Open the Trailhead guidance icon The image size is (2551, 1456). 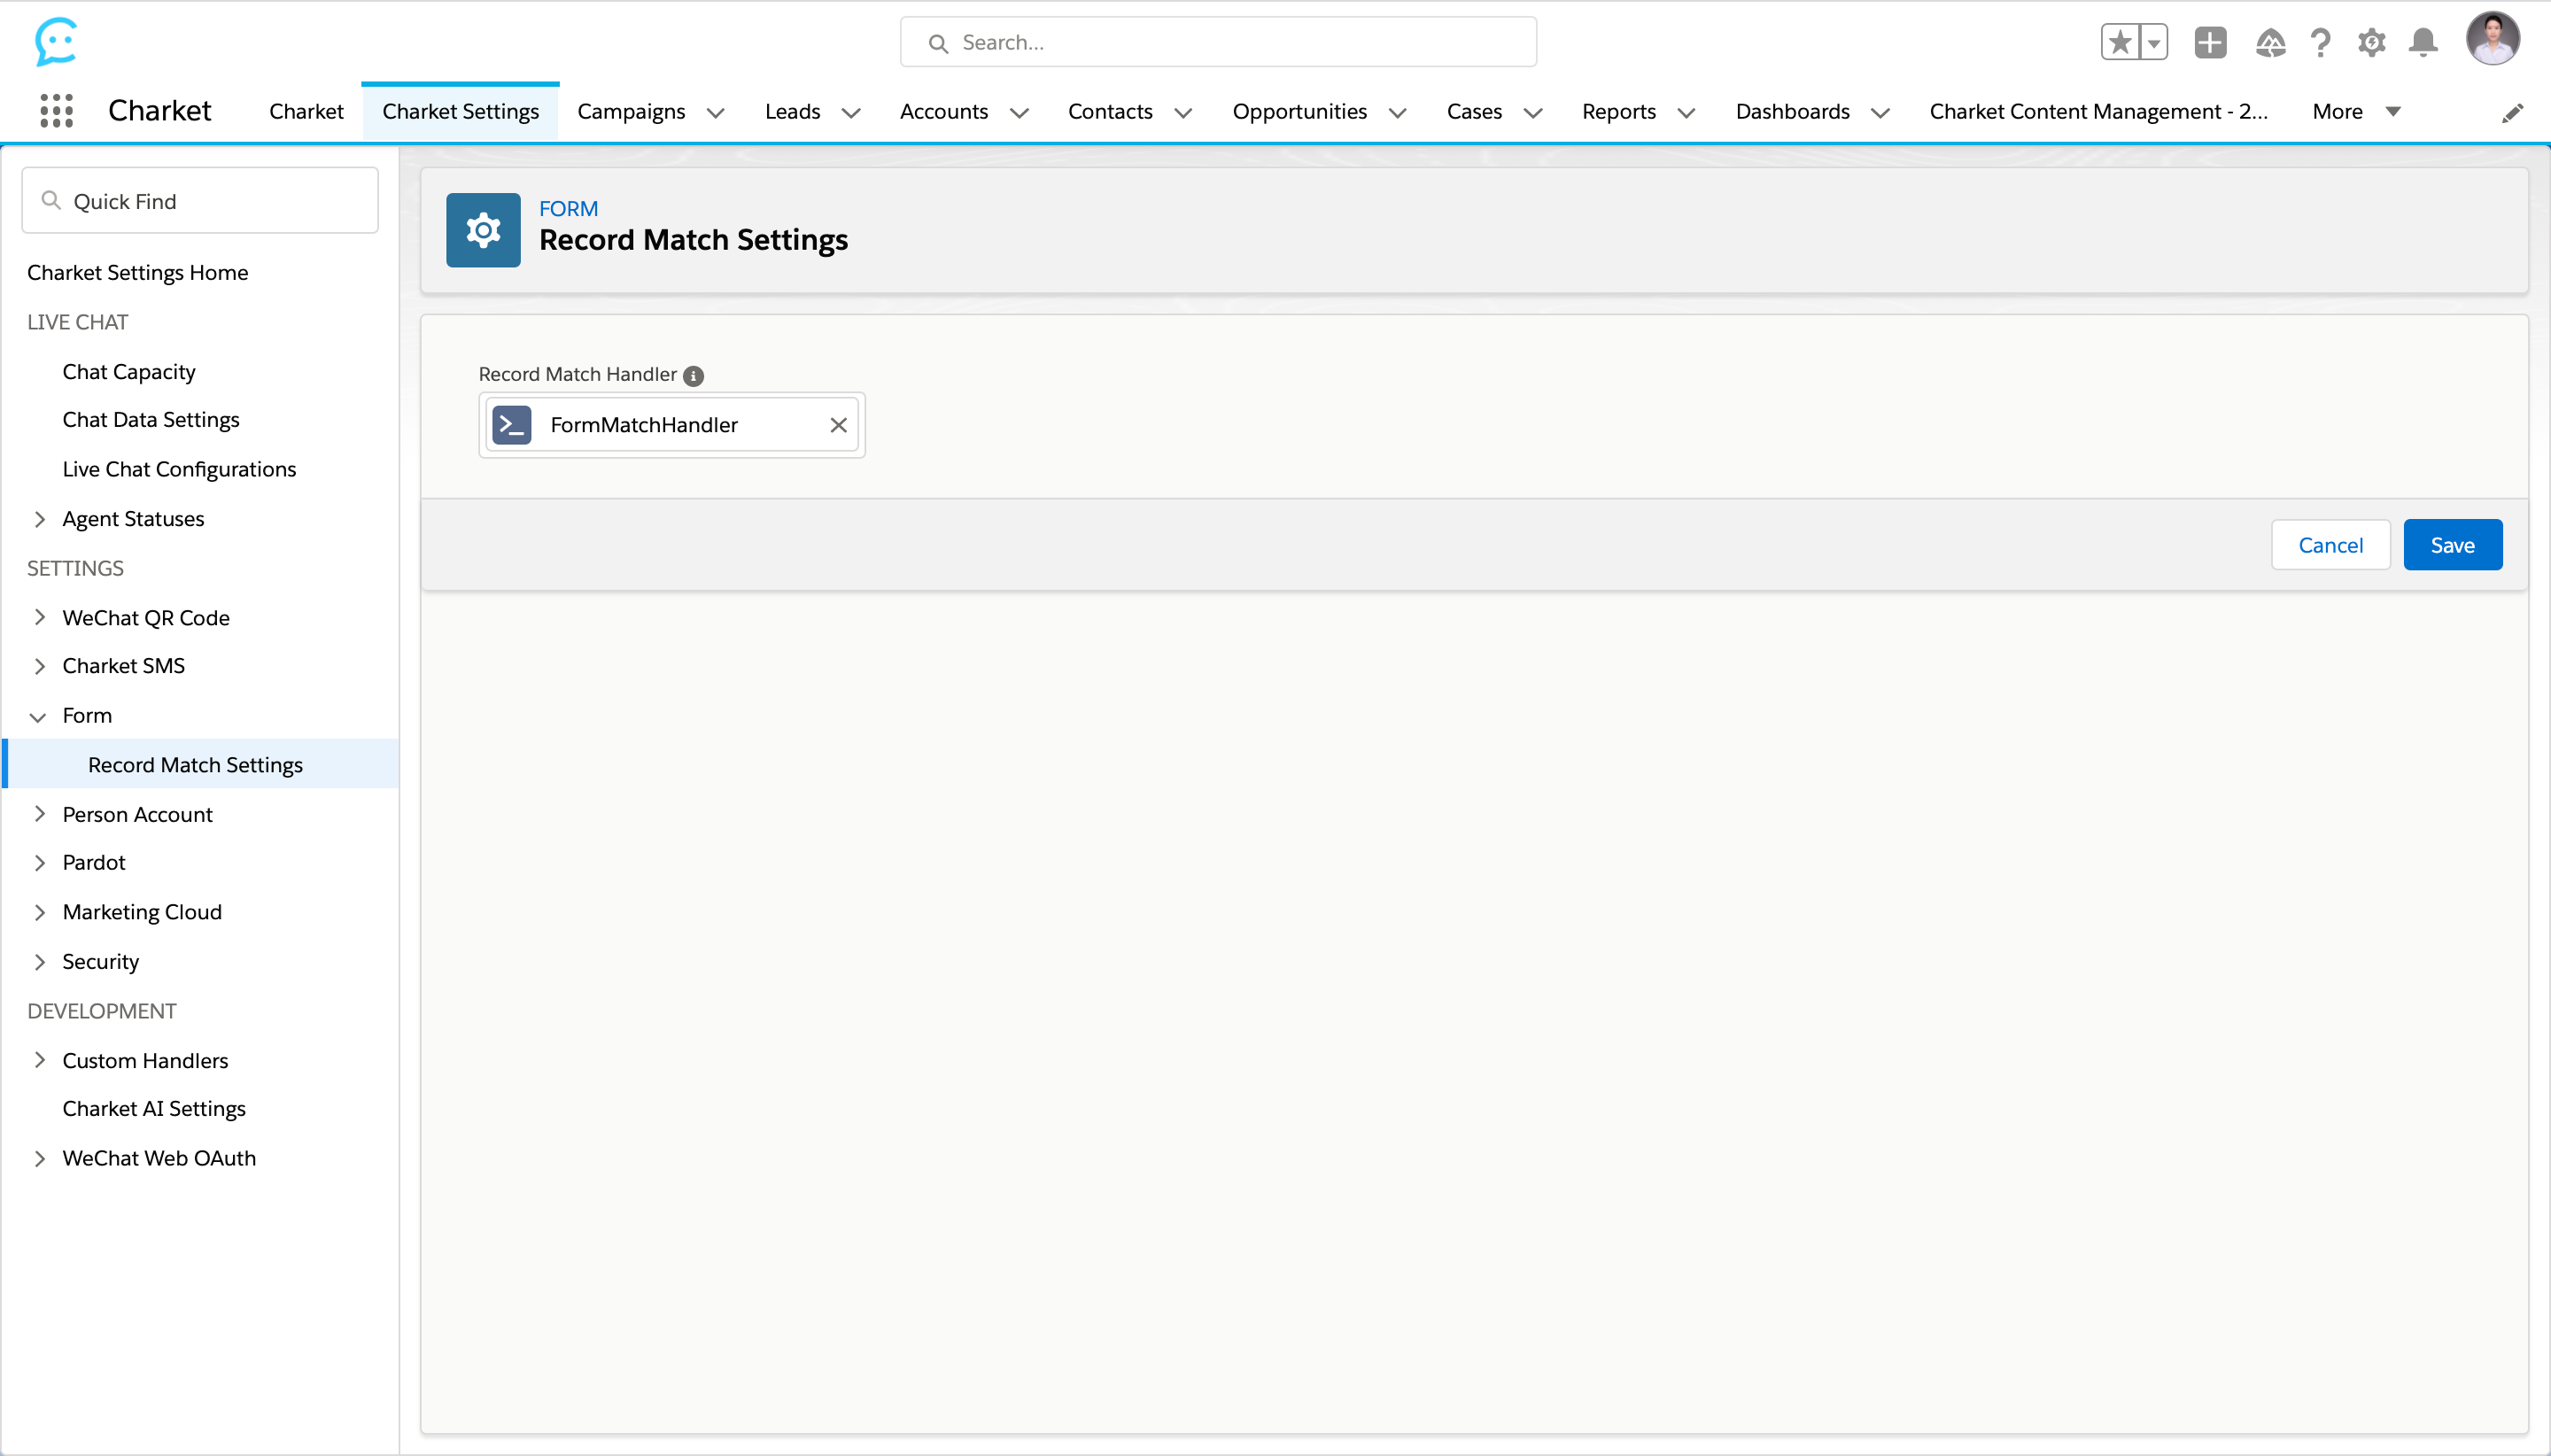[2270, 42]
